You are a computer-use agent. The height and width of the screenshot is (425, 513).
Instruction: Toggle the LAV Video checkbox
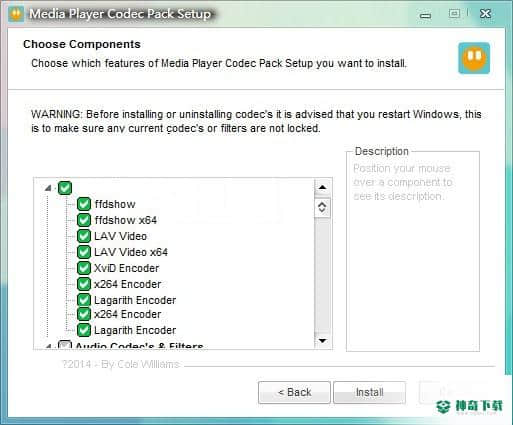click(84, 236)
